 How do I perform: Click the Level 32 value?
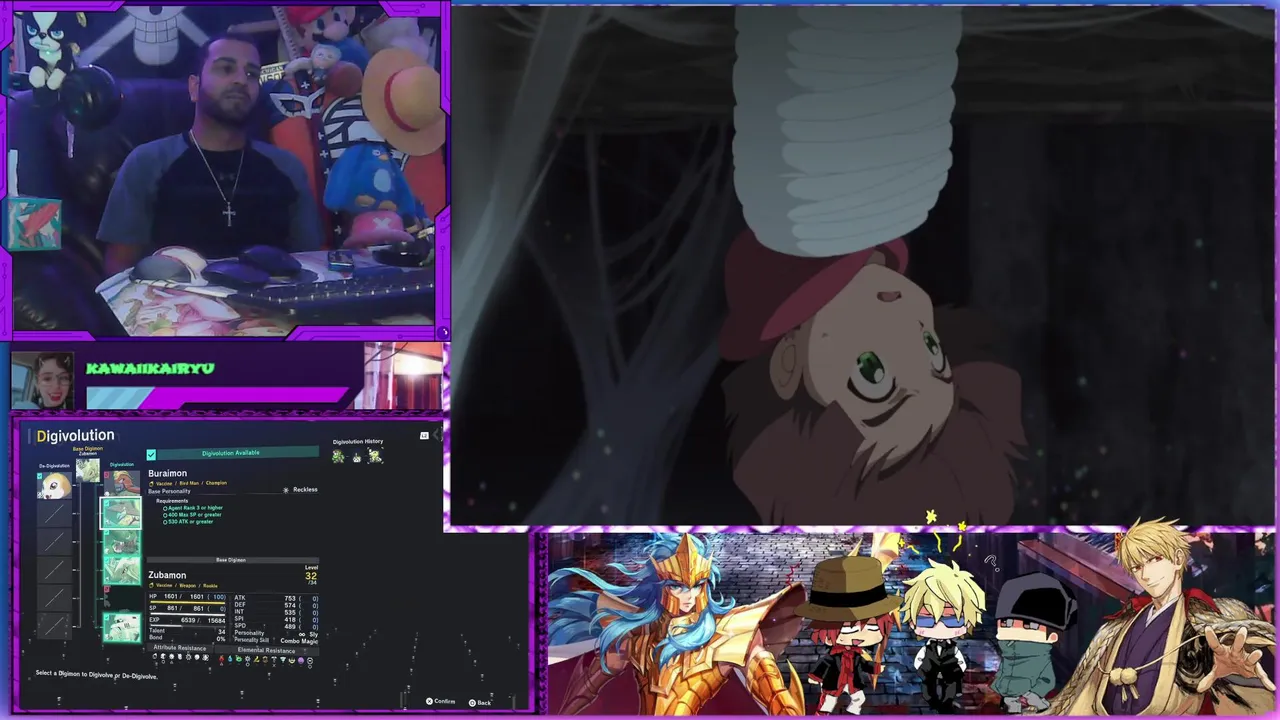point(311,576)
